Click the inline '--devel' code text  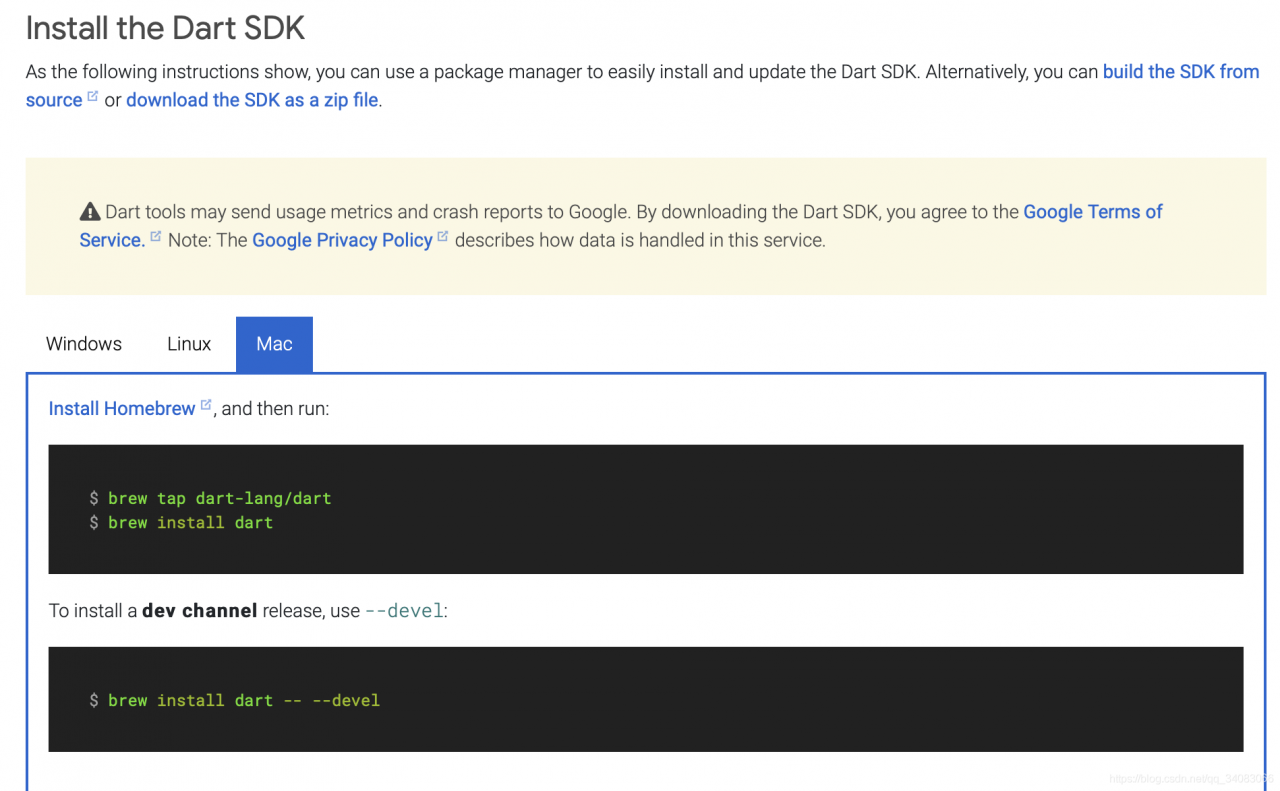404,610
